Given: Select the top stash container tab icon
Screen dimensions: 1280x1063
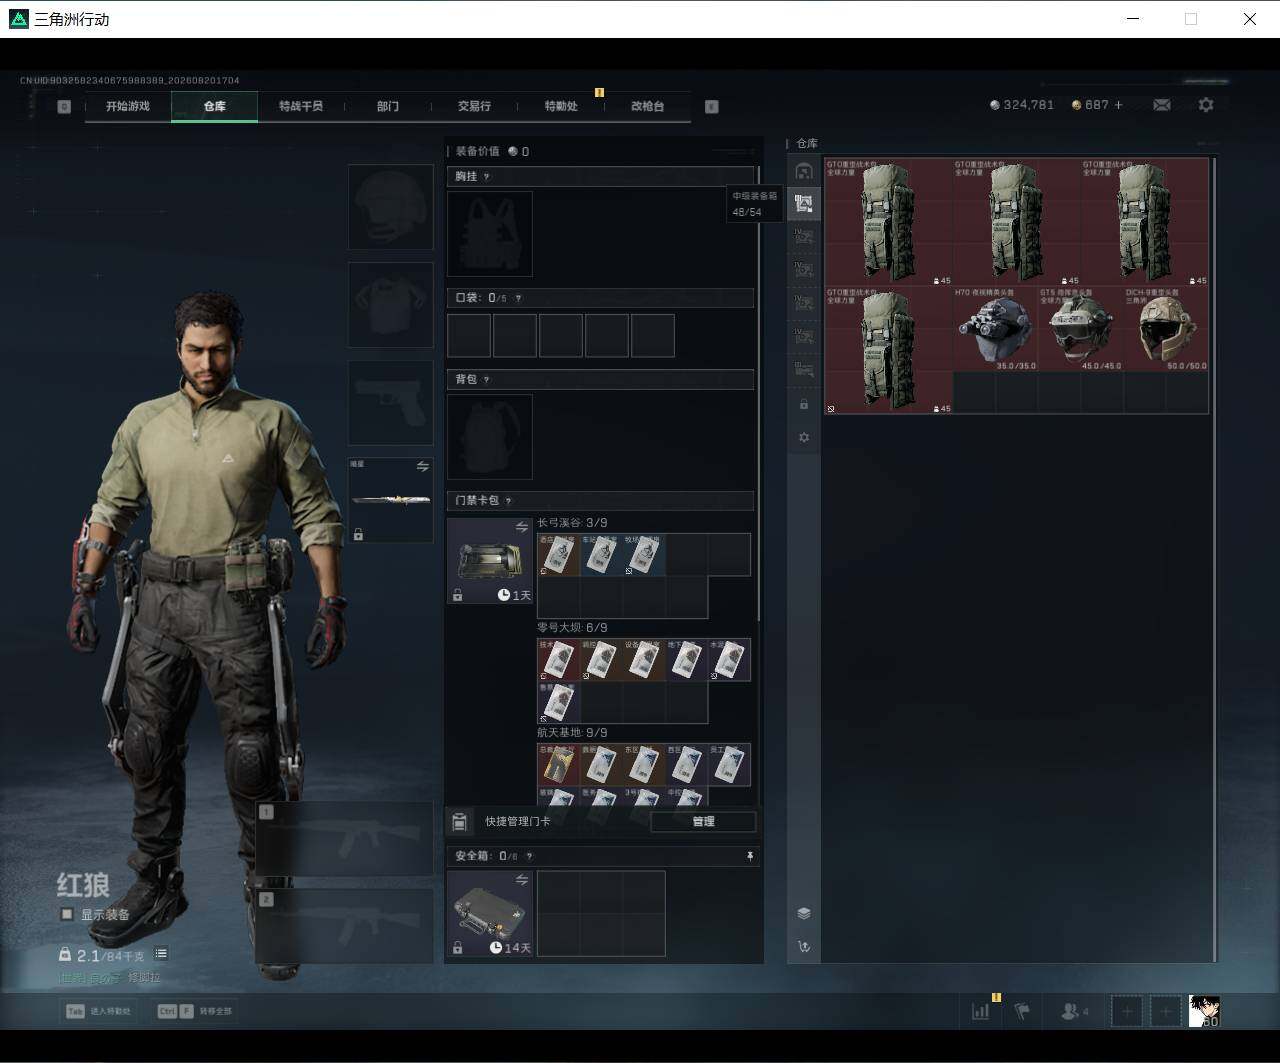Looking at the screenshot, I should [804, 170].
